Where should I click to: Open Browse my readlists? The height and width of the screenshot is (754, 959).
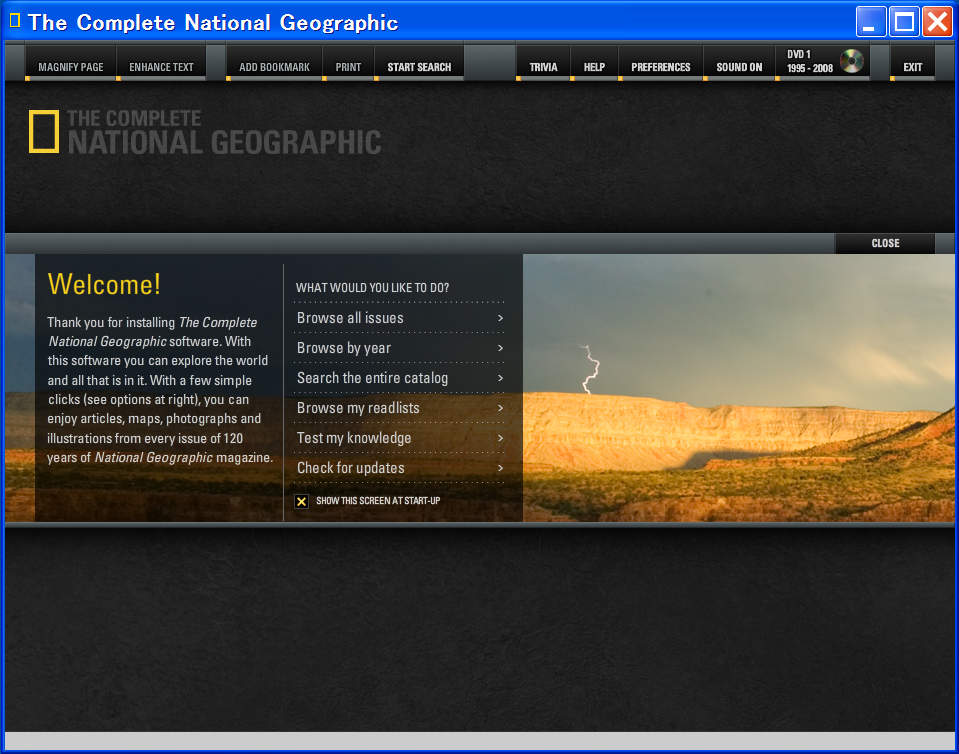(x=400, y=408)
